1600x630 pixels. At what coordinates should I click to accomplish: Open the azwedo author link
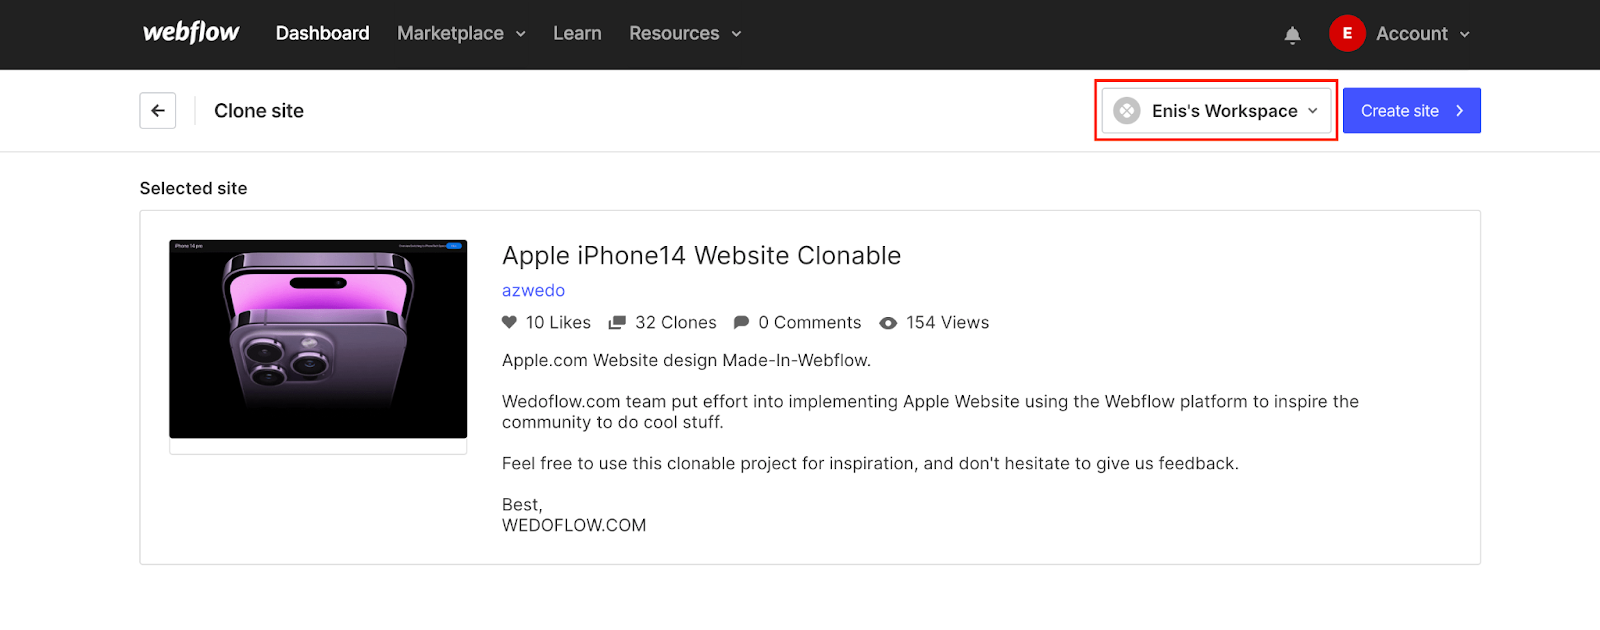coord(533,290)
